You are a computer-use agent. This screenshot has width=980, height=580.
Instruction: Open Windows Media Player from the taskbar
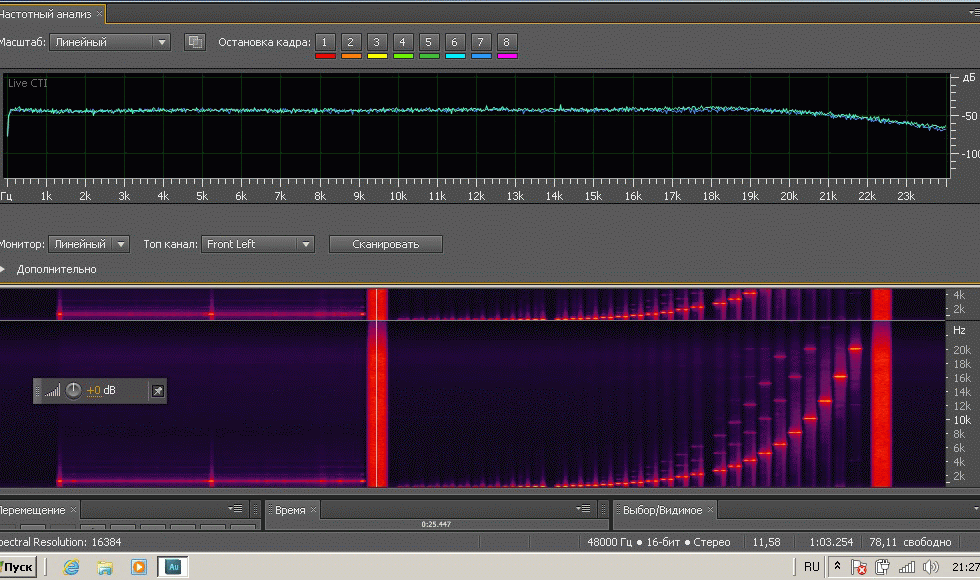139,567
